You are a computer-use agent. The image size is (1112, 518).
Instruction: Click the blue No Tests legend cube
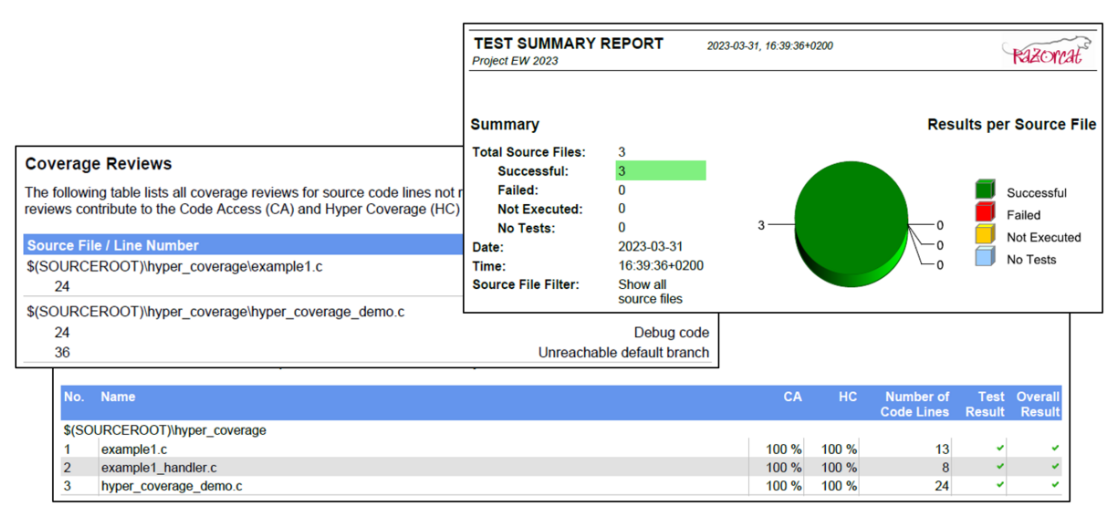985,258
